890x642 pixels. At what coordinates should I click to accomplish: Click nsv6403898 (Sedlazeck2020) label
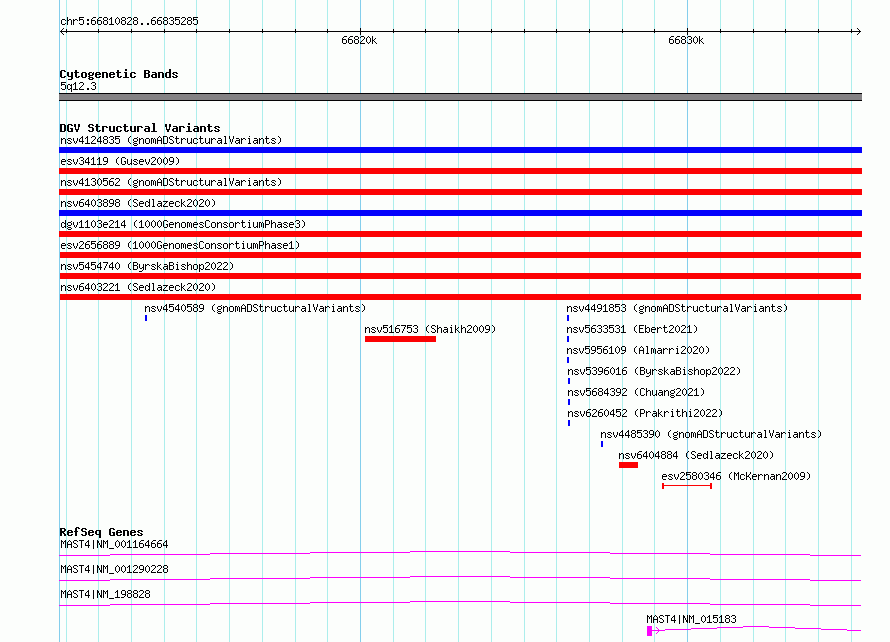pos(138,203)
